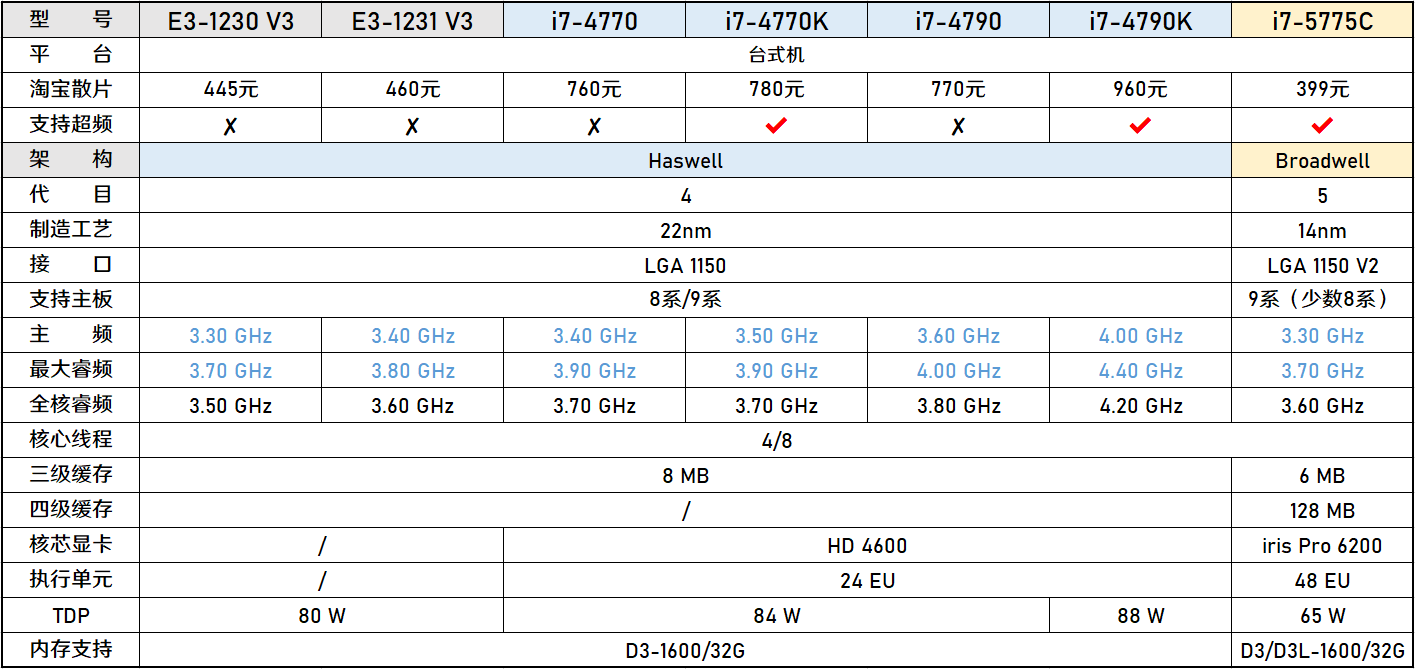Click the 全核睿频 row label
Screen dimensions: 1415x669
pyautogui.click(x=71, y=405)
